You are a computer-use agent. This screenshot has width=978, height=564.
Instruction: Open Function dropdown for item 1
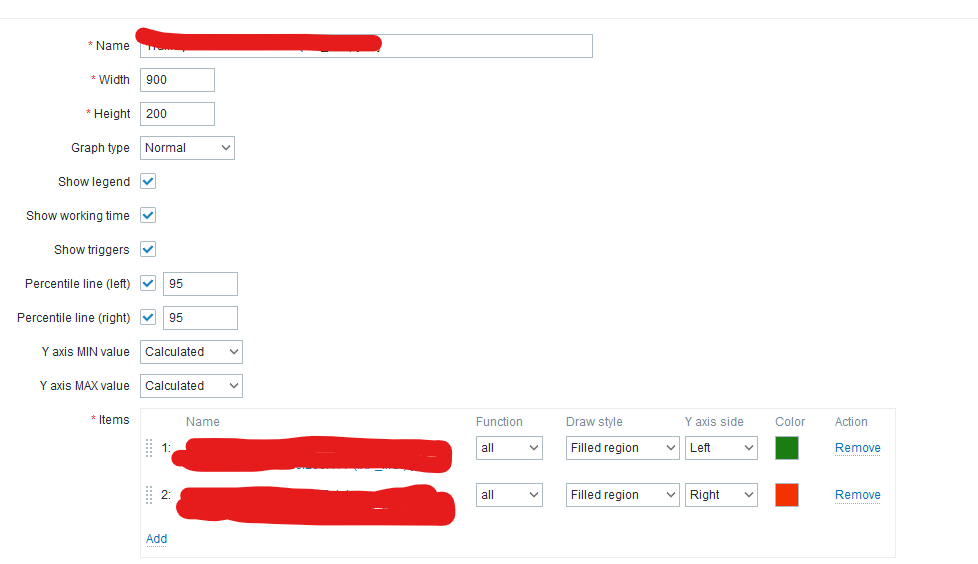(509, 448)
